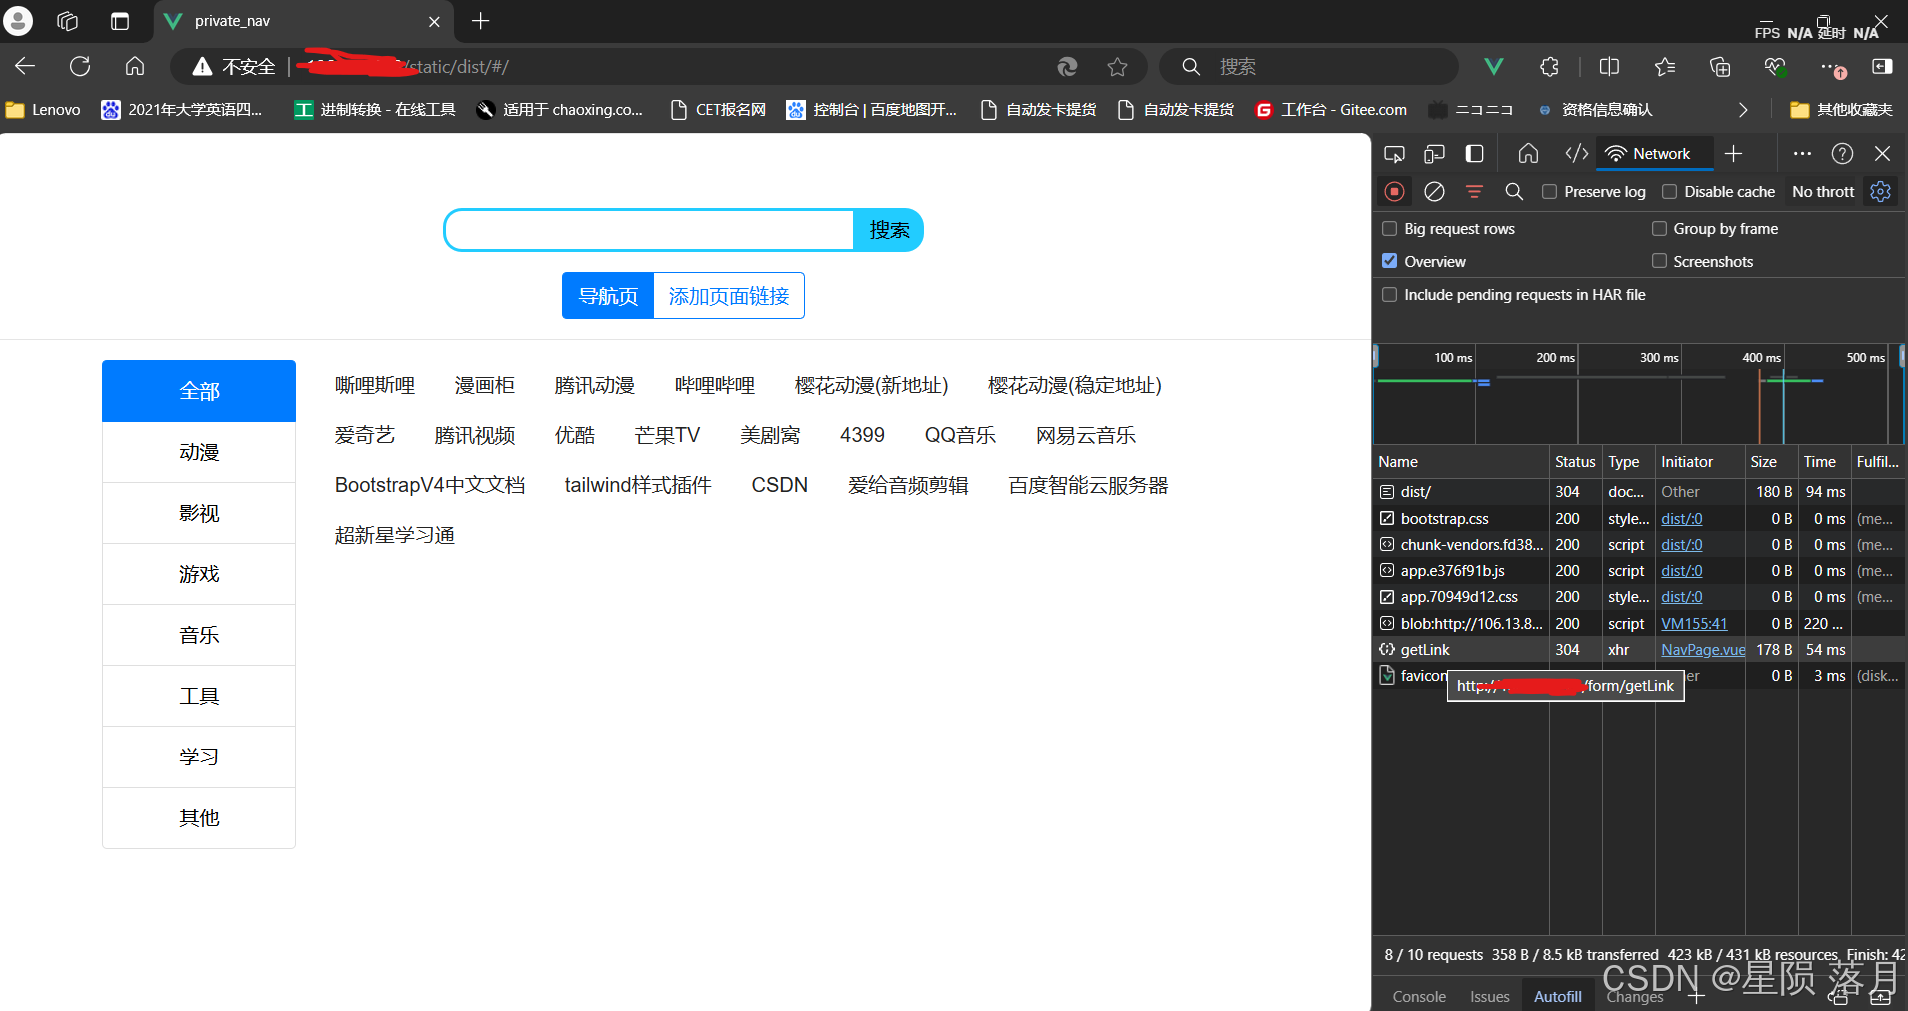The width and height of the screenshot is (1908, 1011).
Task: Expand the bookmarks bar overflow chevron
Action: tap(1743, 110)
